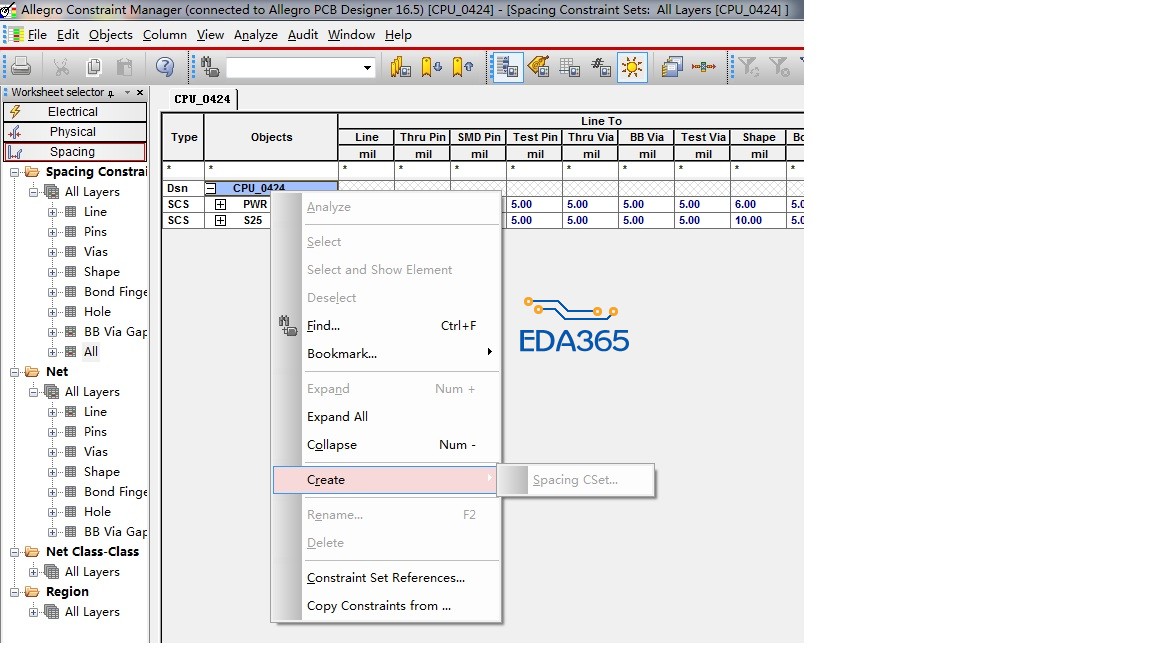Viewport: 1152px width, 648px height.
Task: Click the grid table toolbar icon
Action: (570, 67)
